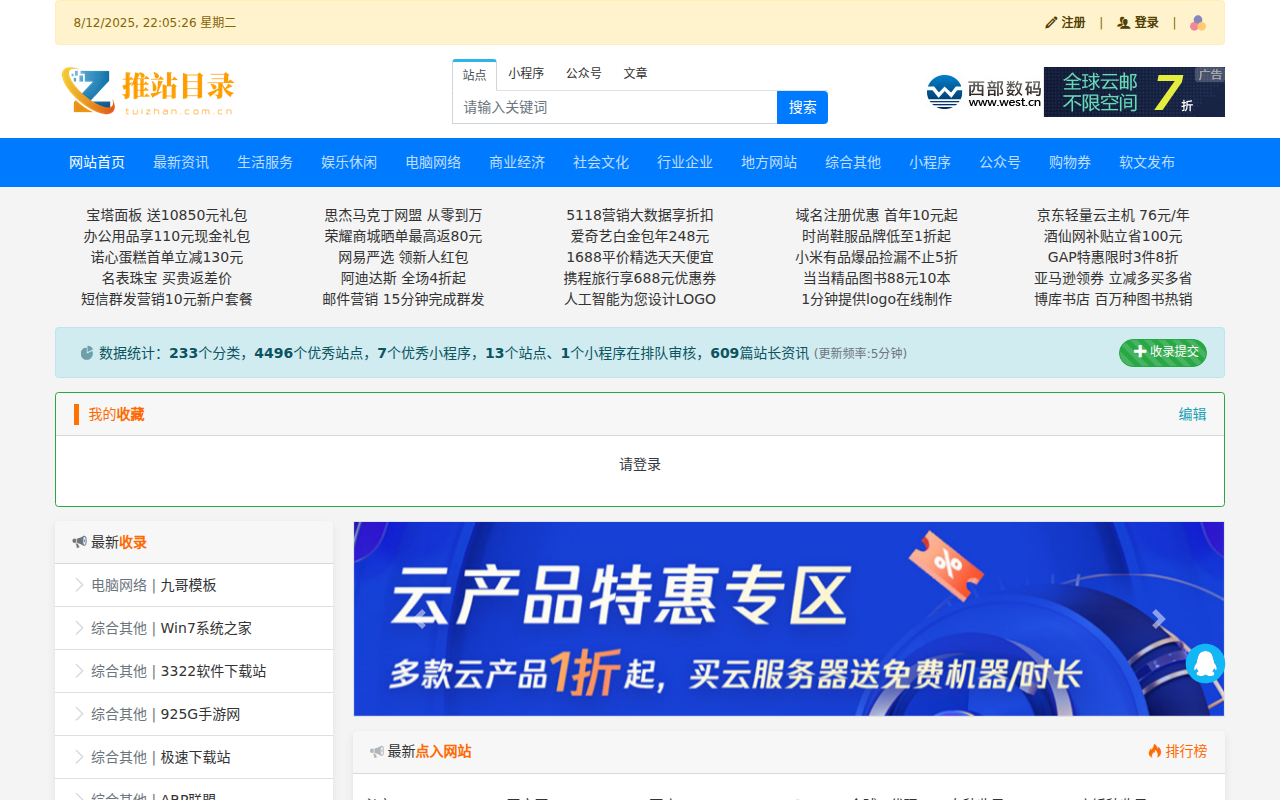The image size is (1280, 800).
Task: Click the 编辑 link in 我的收藏
Action: click(1192, 414)
